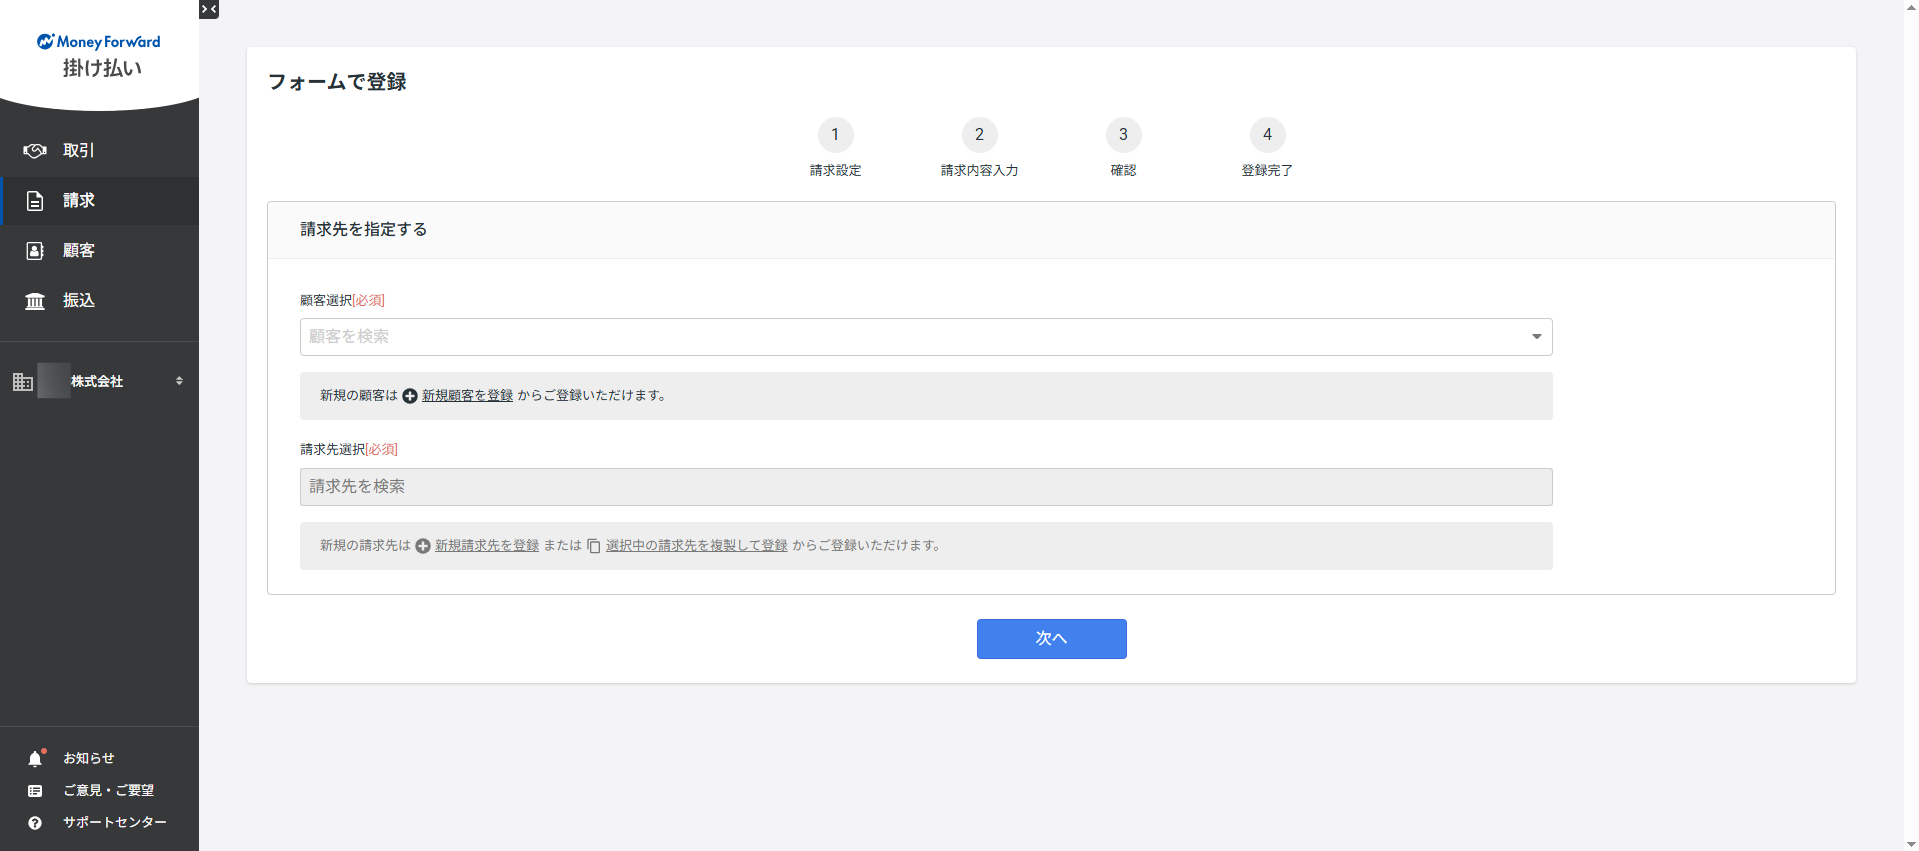Open the 新規請求先を登録 link
Image resolution: width=1919 pixels, height=851 pixels.
486,546
